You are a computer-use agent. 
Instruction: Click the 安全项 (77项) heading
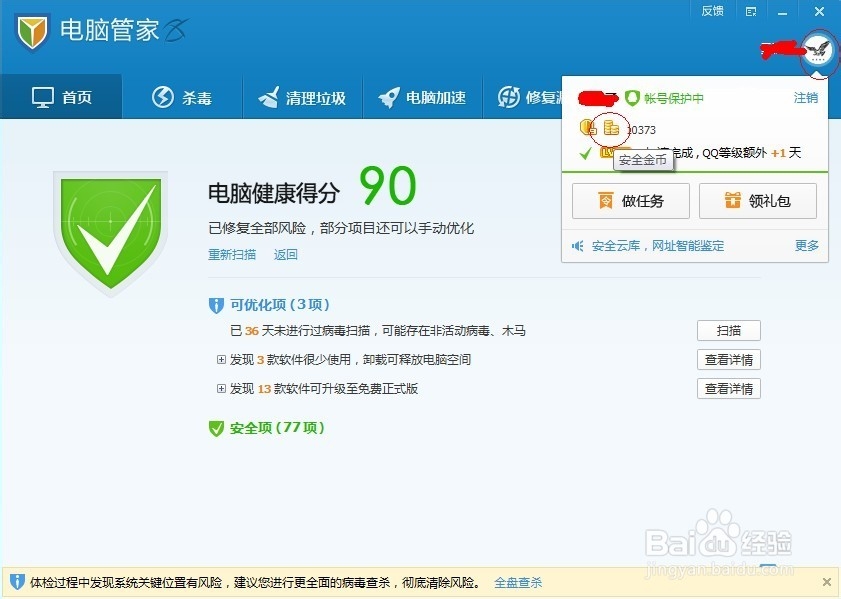[x=277, y=428]
